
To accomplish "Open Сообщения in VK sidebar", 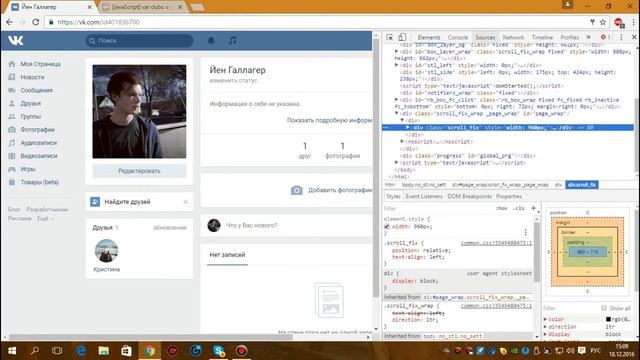I will 36,90.
